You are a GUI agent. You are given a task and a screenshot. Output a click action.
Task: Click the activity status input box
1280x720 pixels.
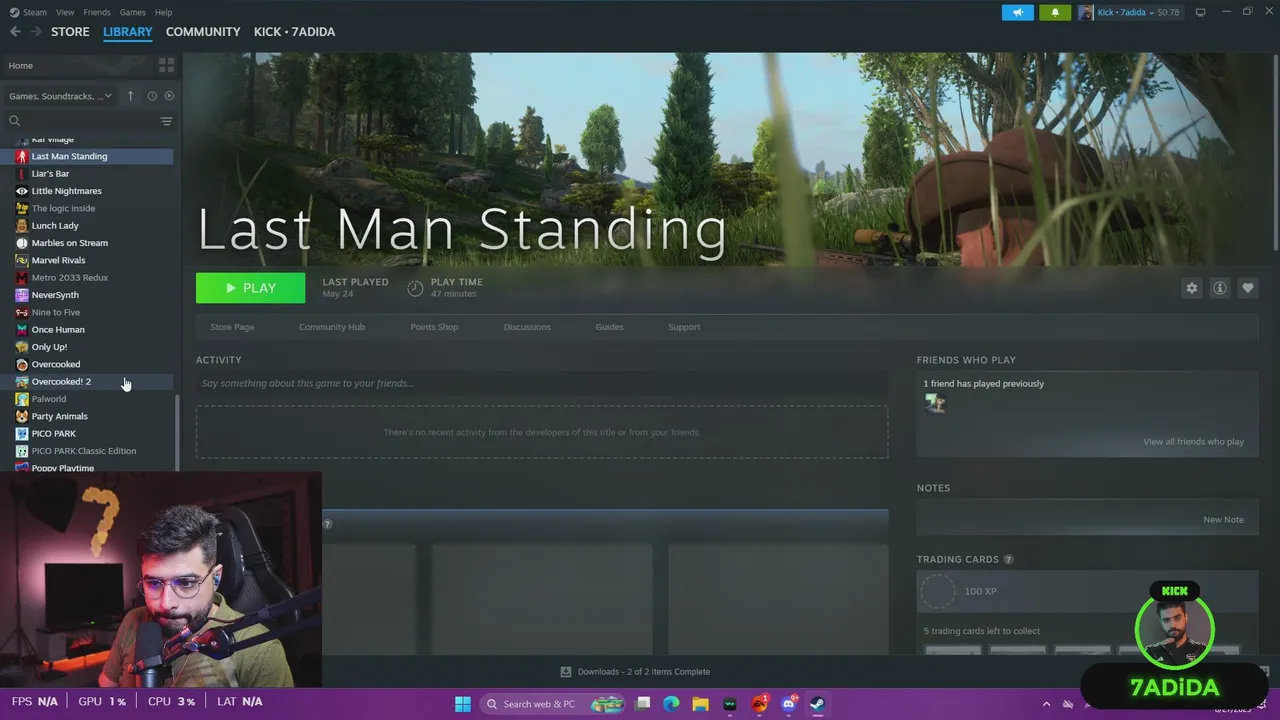542,384
